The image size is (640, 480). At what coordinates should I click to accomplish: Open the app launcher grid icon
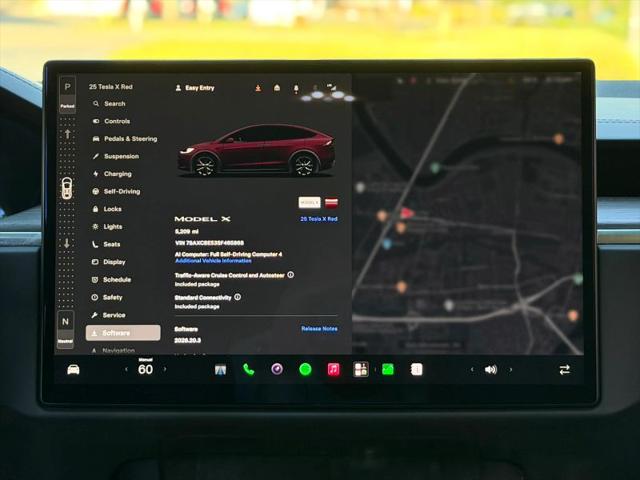click(361, 369)
